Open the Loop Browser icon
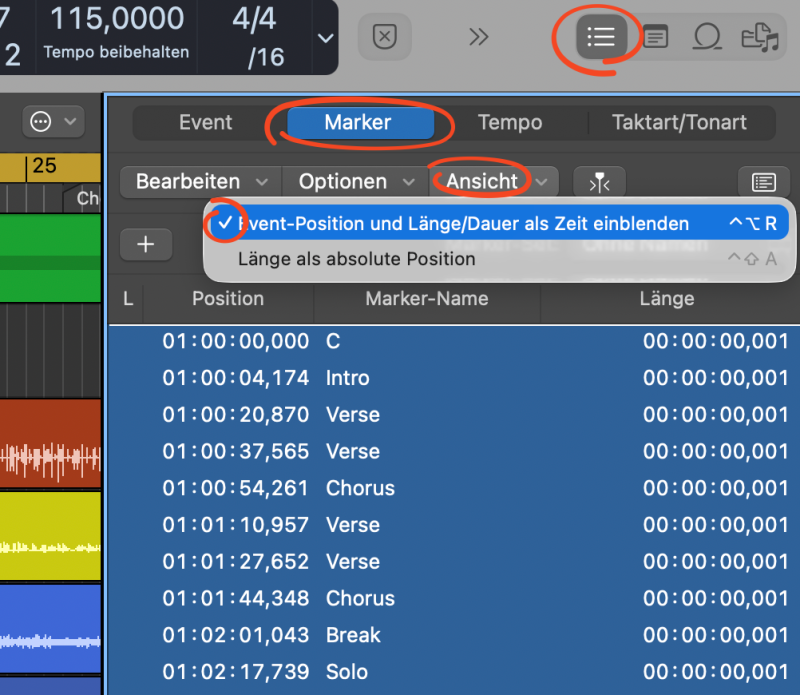This screenshot has height=695, width=800. pos(707,37)
